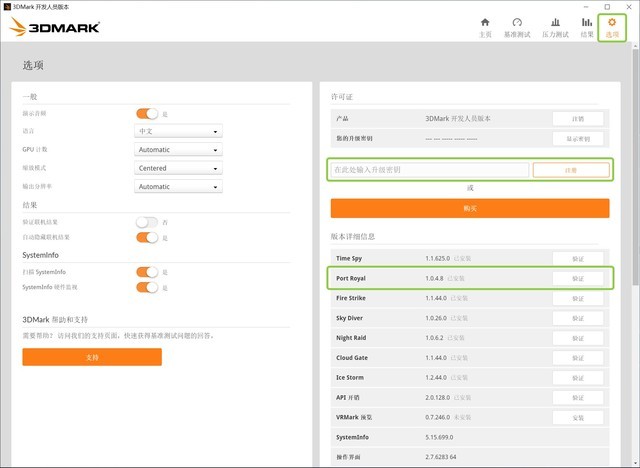Screen dimensions: 640x468
Task: Click the 许可证 license section heading
Action: pyautogui.click(x=342, y=97)
